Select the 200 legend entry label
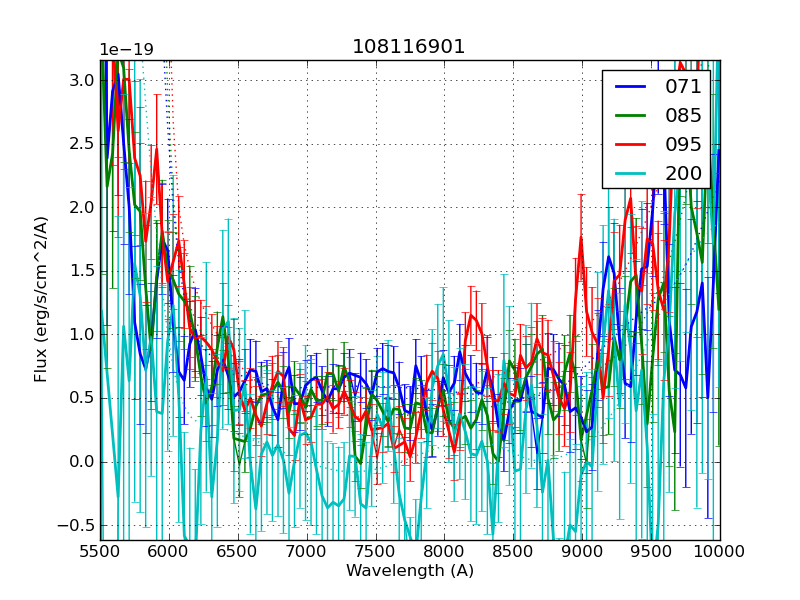This screenshot has height=600, width=800. click(x=684, y=173)
